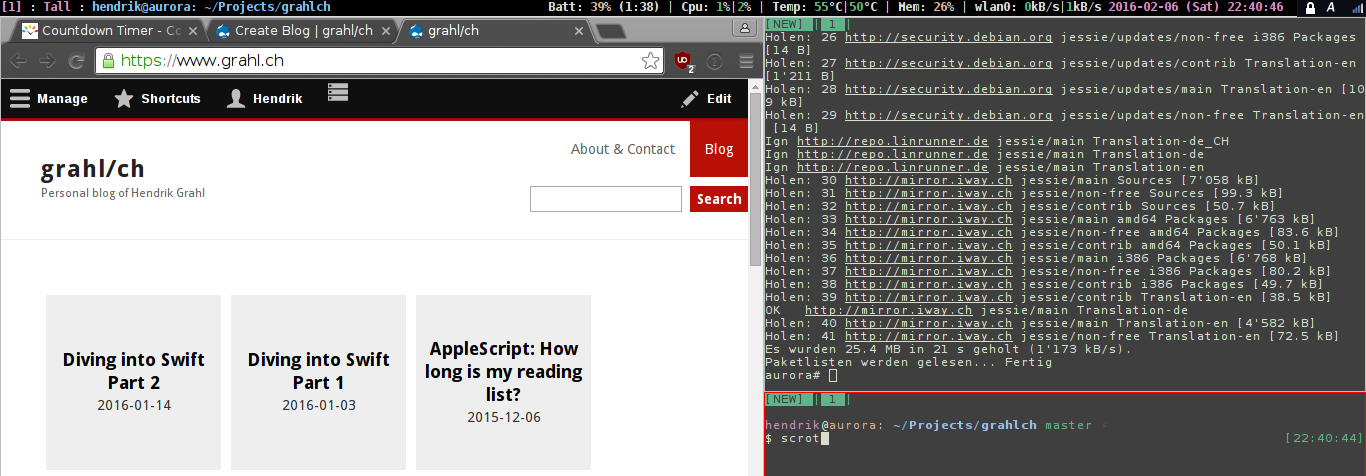
Task: Click the browser forward arrow
Action: click(x=47, y=61)
